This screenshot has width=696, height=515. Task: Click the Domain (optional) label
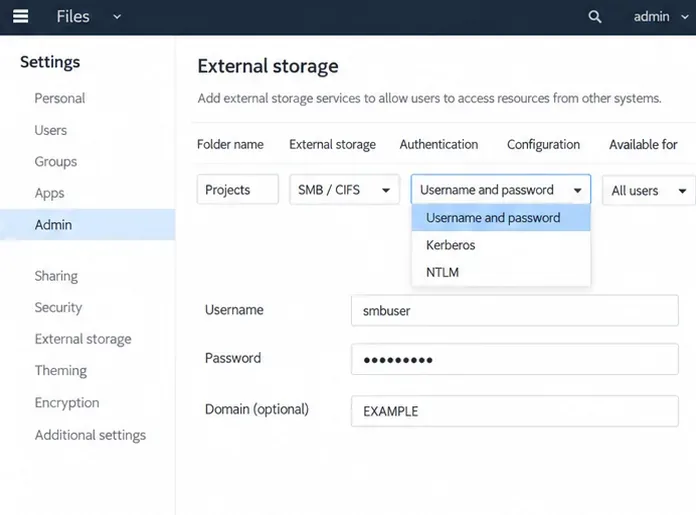pos(257,409)
